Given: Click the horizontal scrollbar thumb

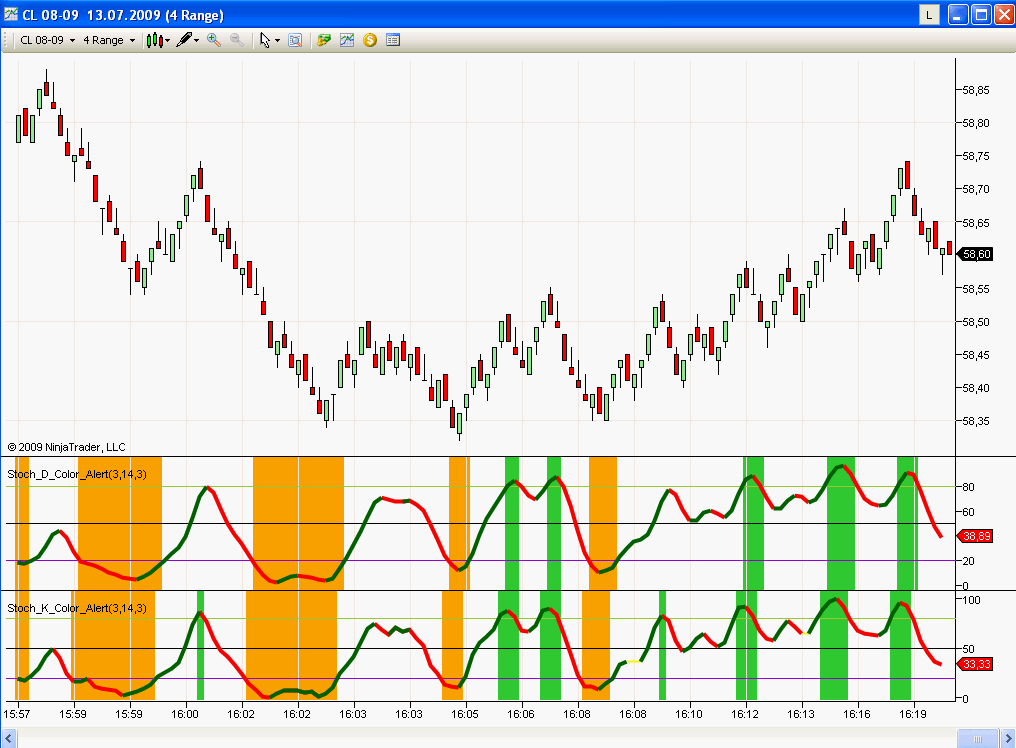Looking at the screenshot, I should [x=978, y=738].
